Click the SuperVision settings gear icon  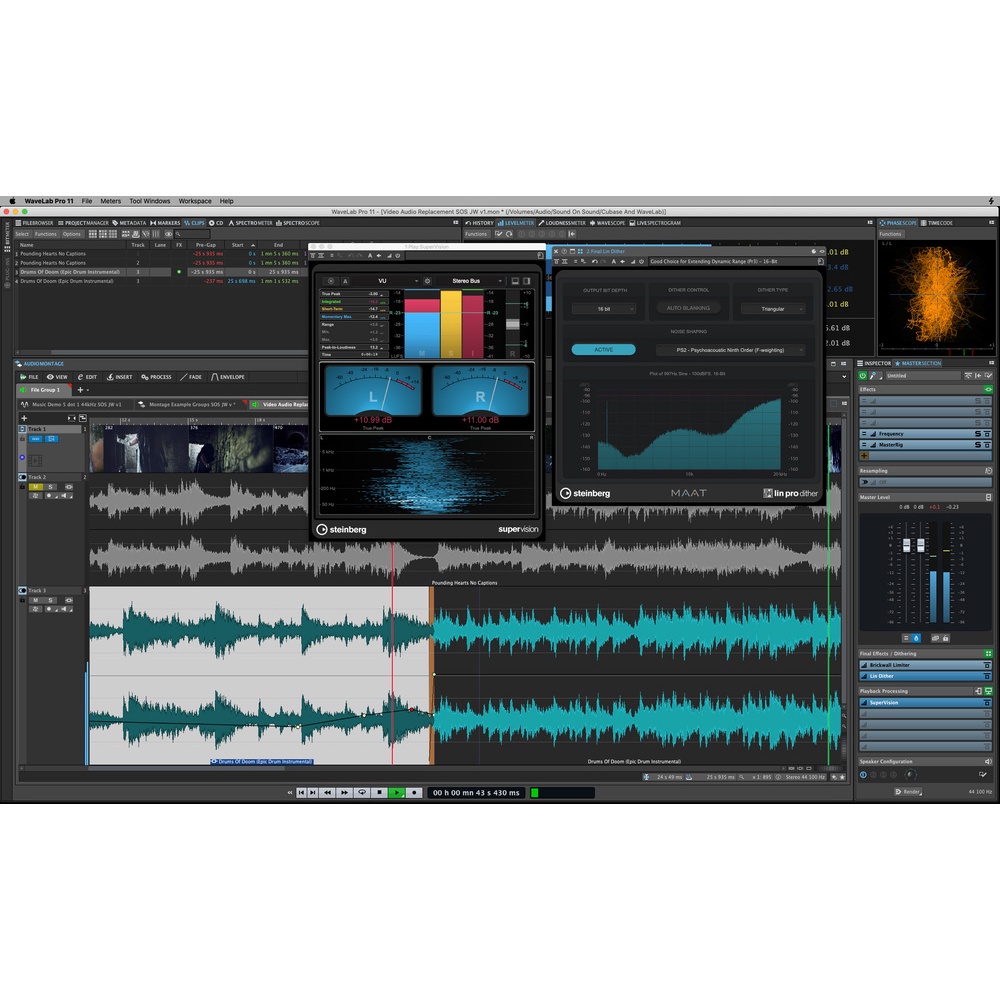[427, 281]
